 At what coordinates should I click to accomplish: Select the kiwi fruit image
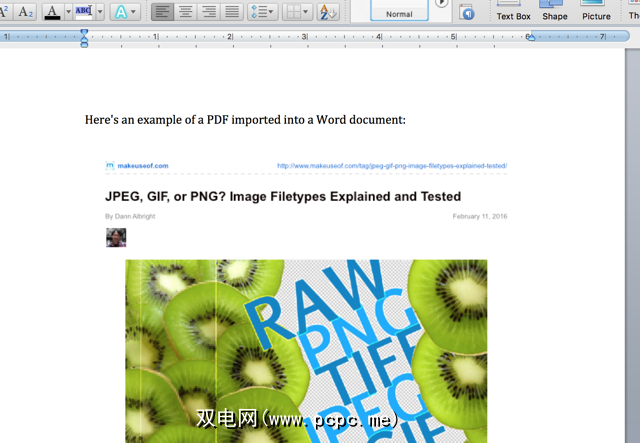306,351
